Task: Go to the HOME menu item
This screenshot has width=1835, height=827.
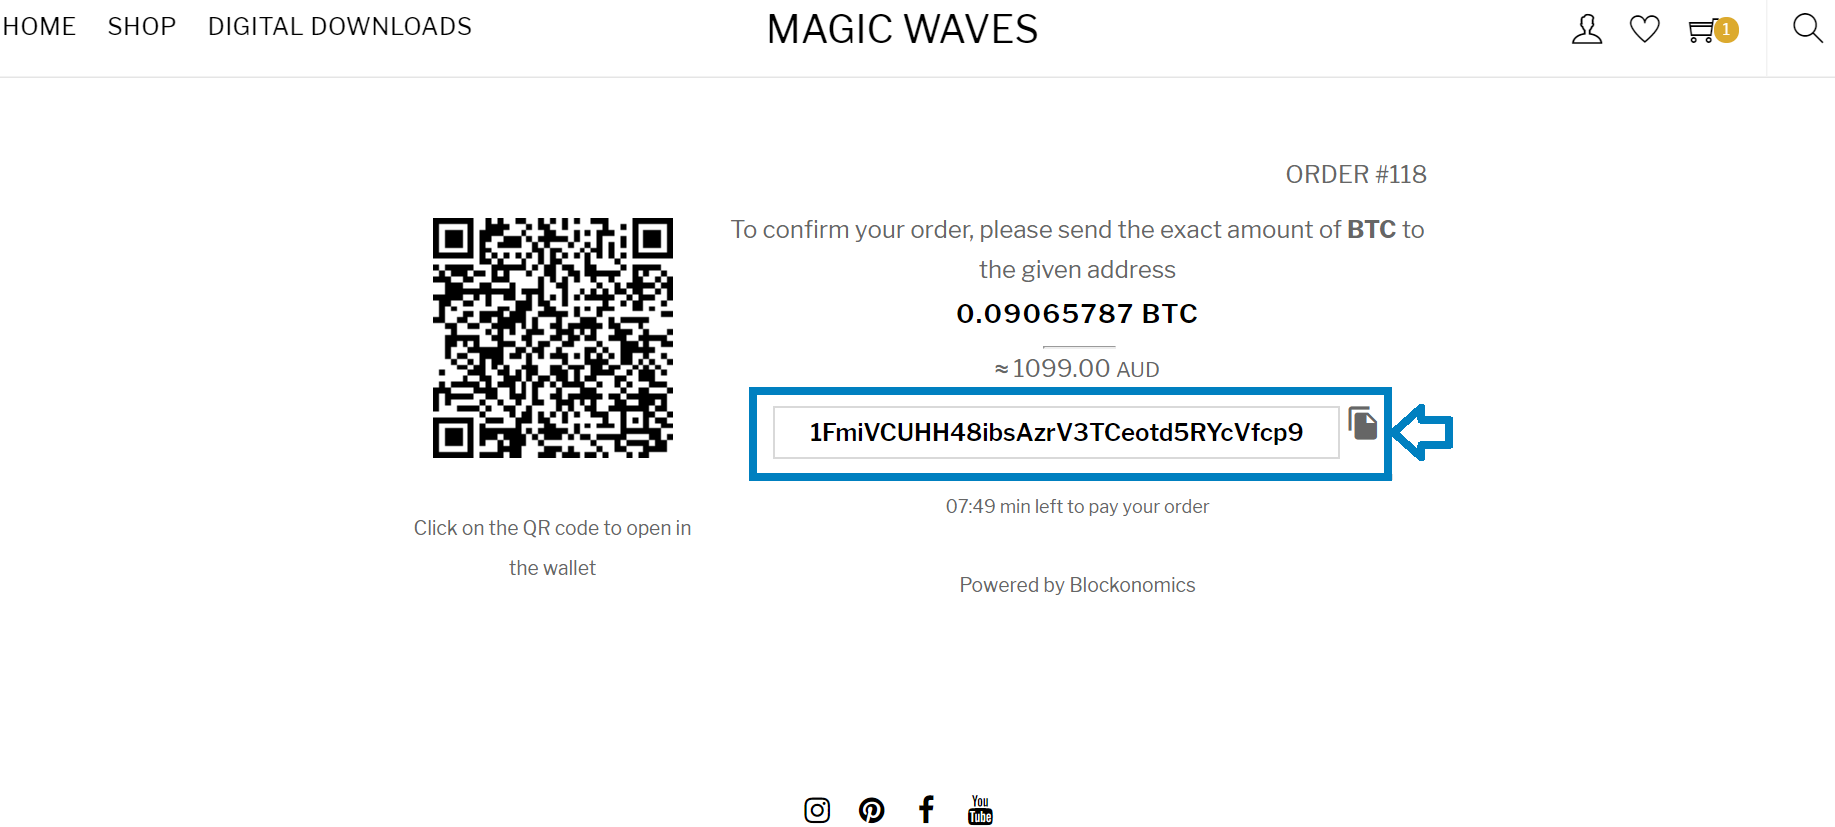Action: point(39,27)
